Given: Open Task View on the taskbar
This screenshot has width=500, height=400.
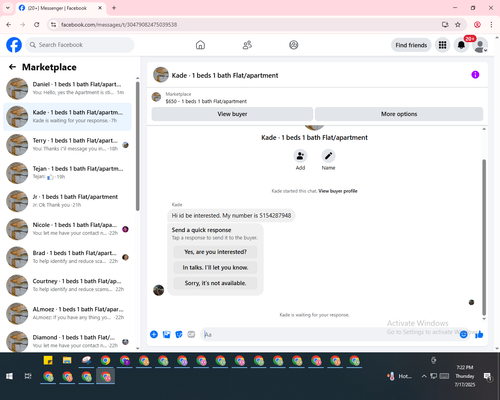Looking at the screenshot, I should pyautogui.click(x=28, y=376).
